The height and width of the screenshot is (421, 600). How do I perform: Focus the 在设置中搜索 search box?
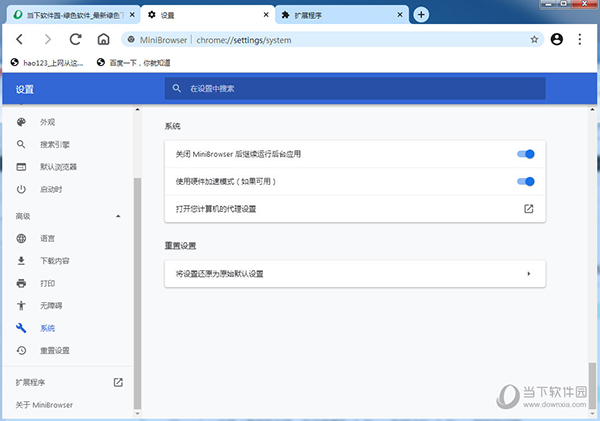point(355,88)
